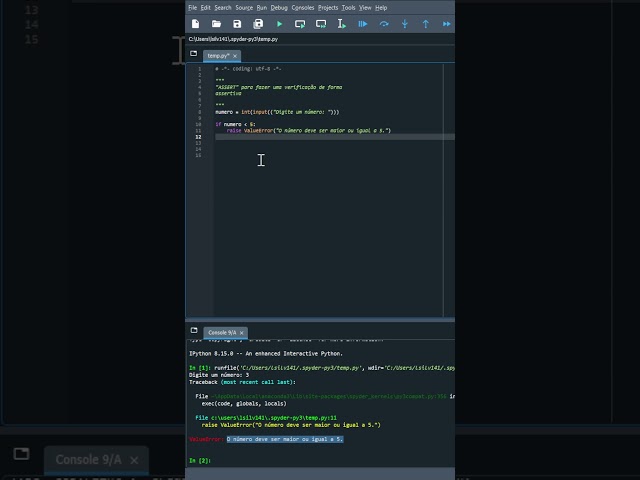Run current cell and advance to next
Image resolution: width=640 pixels, height=480 pixels.
pyautogui.click(x=321, y=24)
